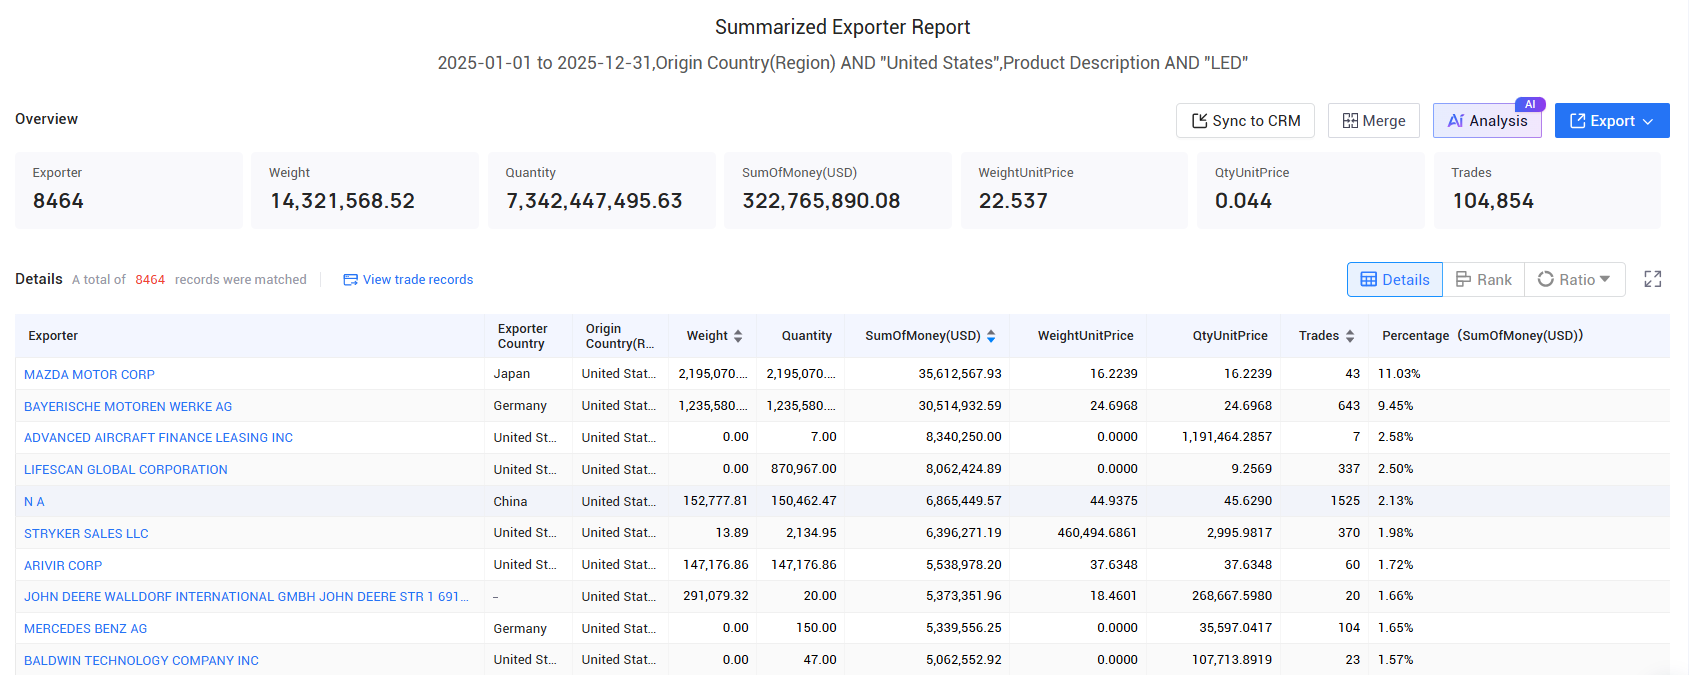Click the China exporter country cell
1689x675 pixels.
click(510, 502)
